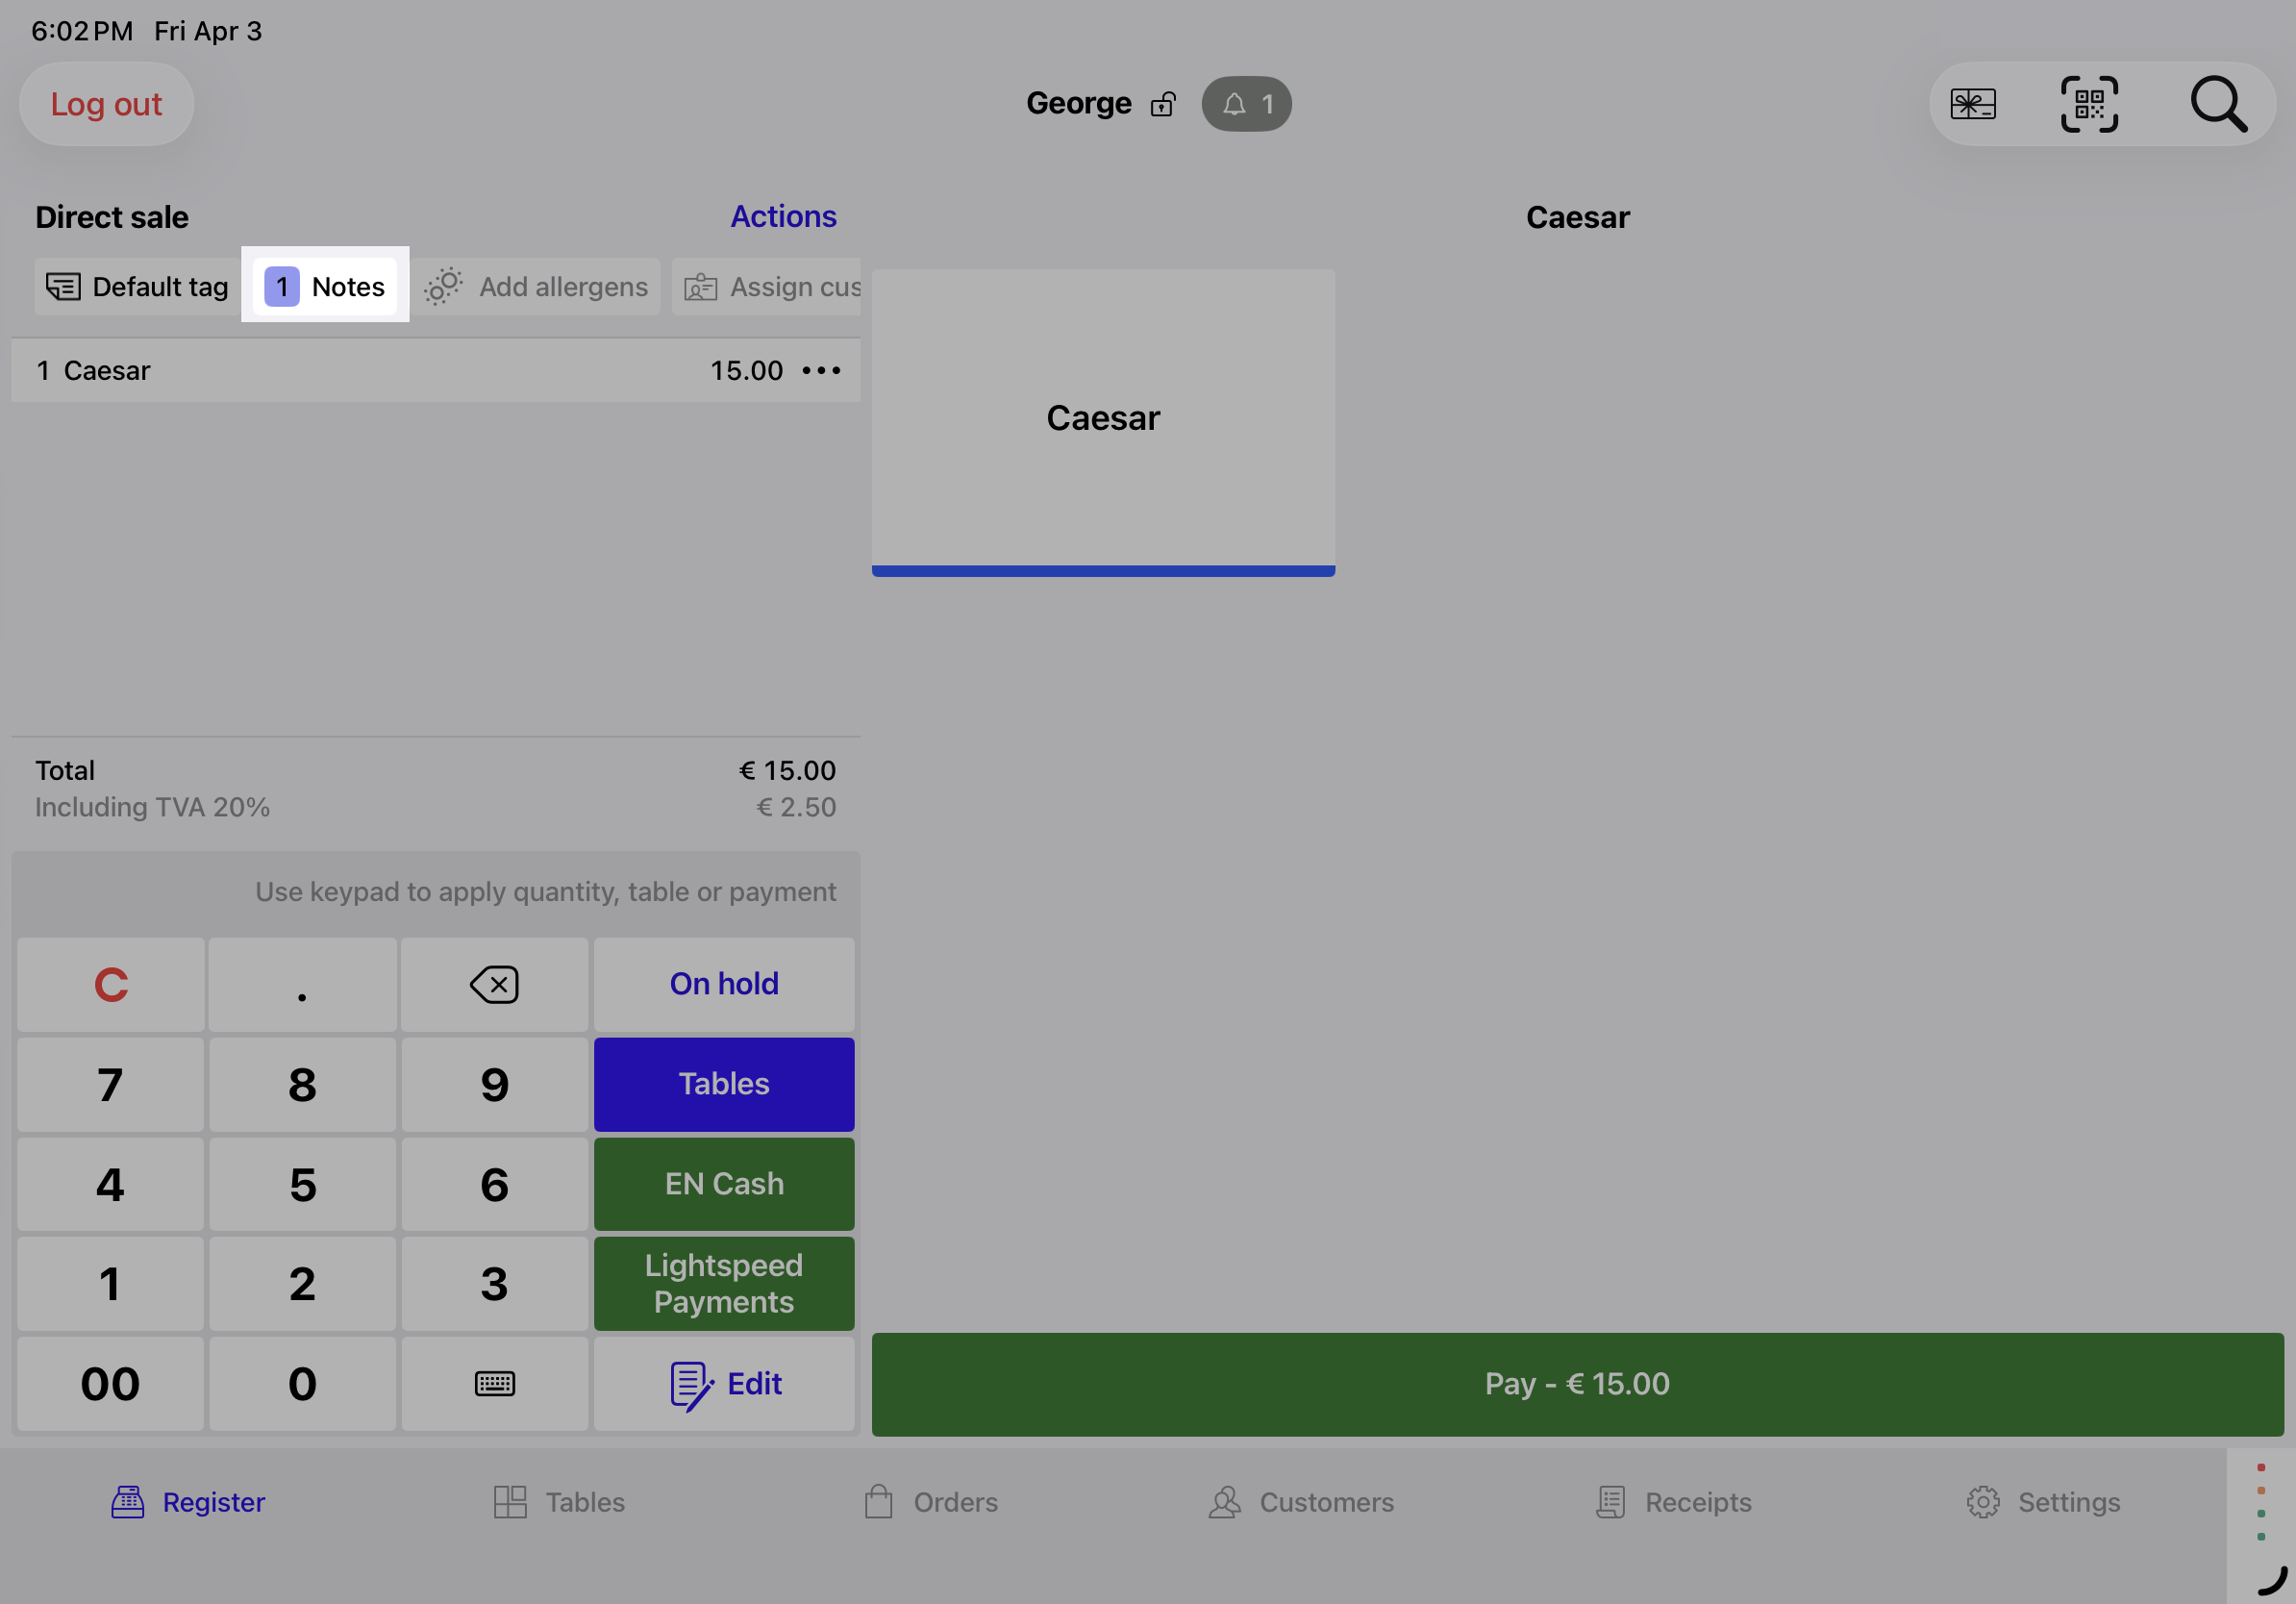
Task: Go to the Receipts tab
Action: click(1674, 1501)
